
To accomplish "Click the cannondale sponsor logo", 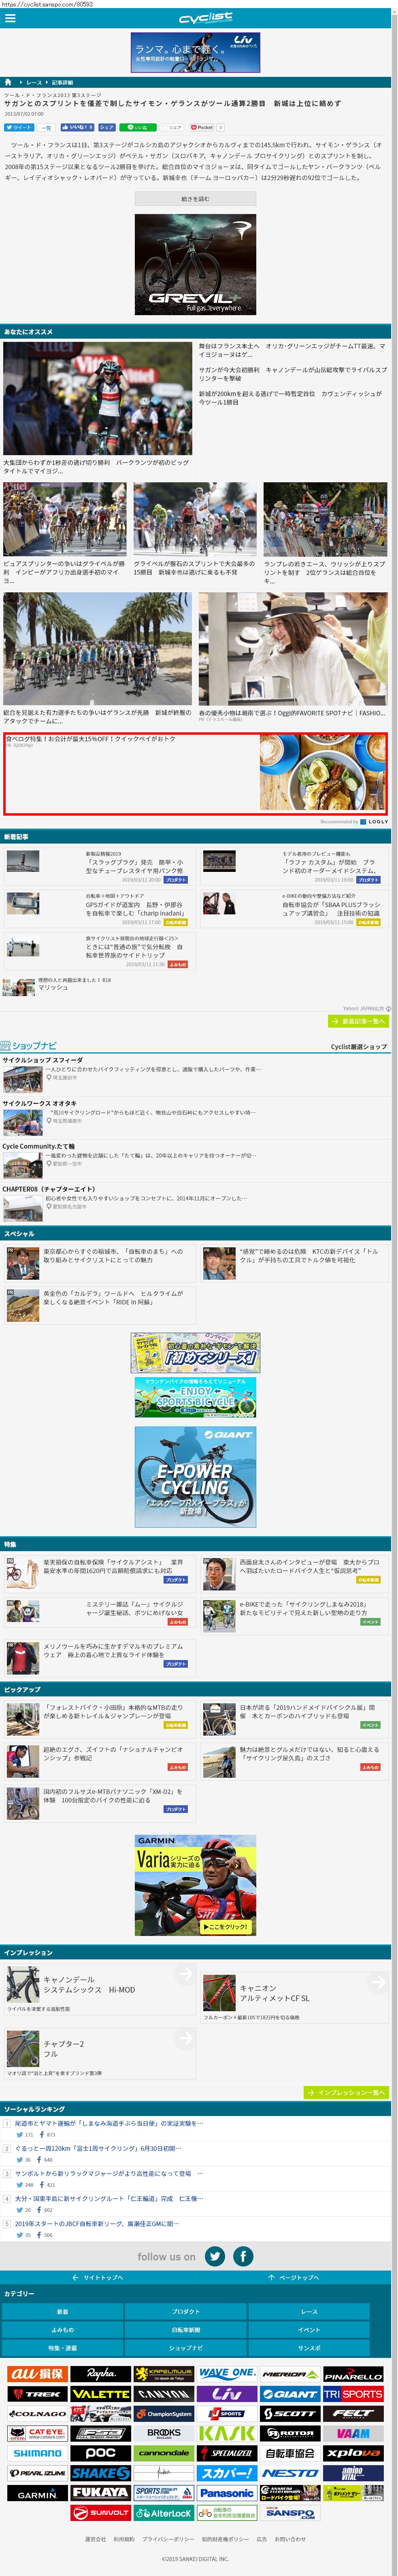I will point(163,2452).
